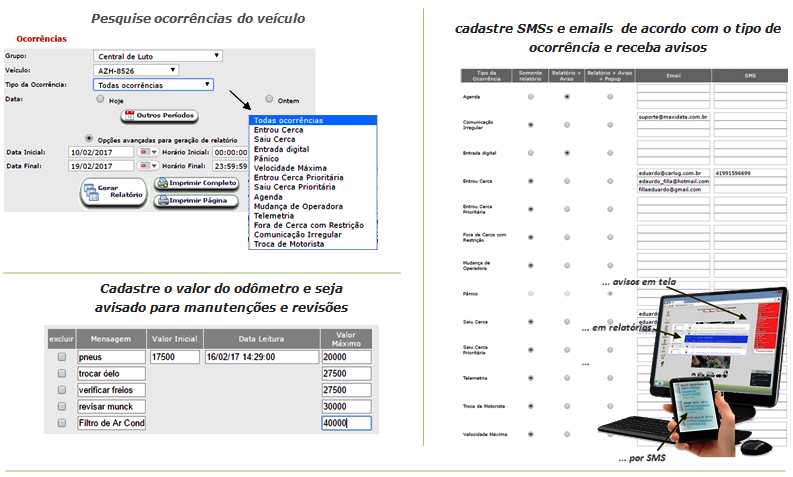The image size is (793, 477).
Task: Click the Horário Inicial time field
Action: tap(230, 152)
